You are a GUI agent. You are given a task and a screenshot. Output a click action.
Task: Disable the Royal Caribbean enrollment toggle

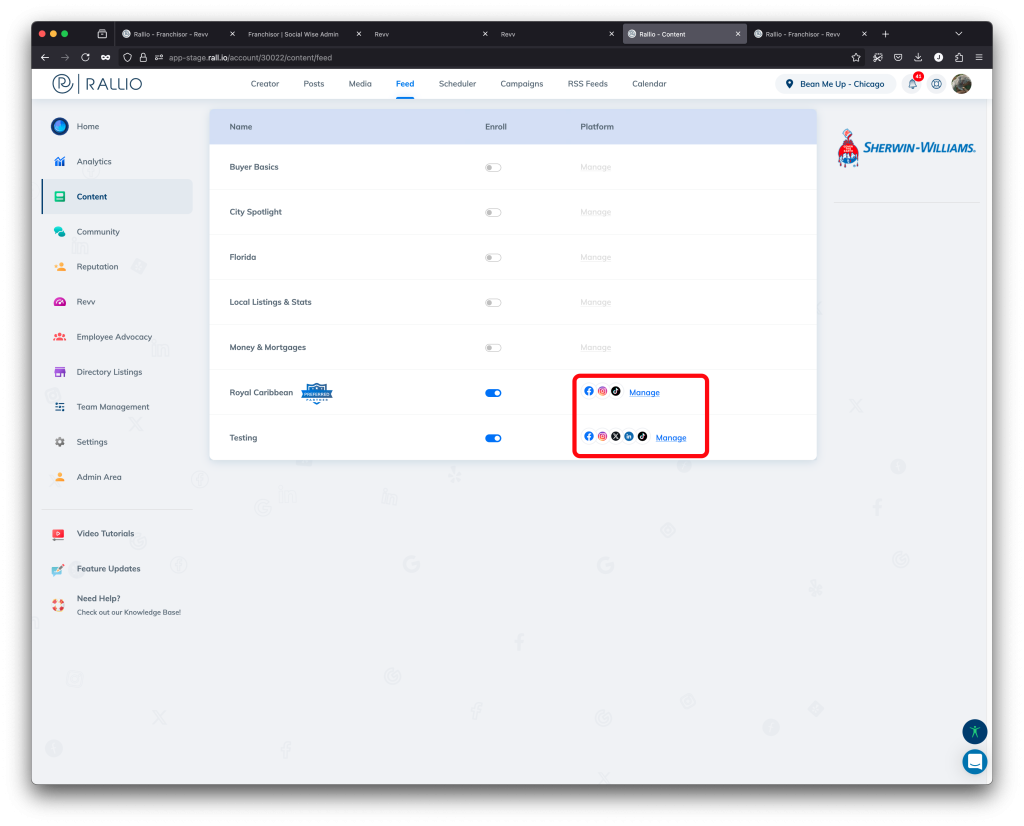(493, 392)
